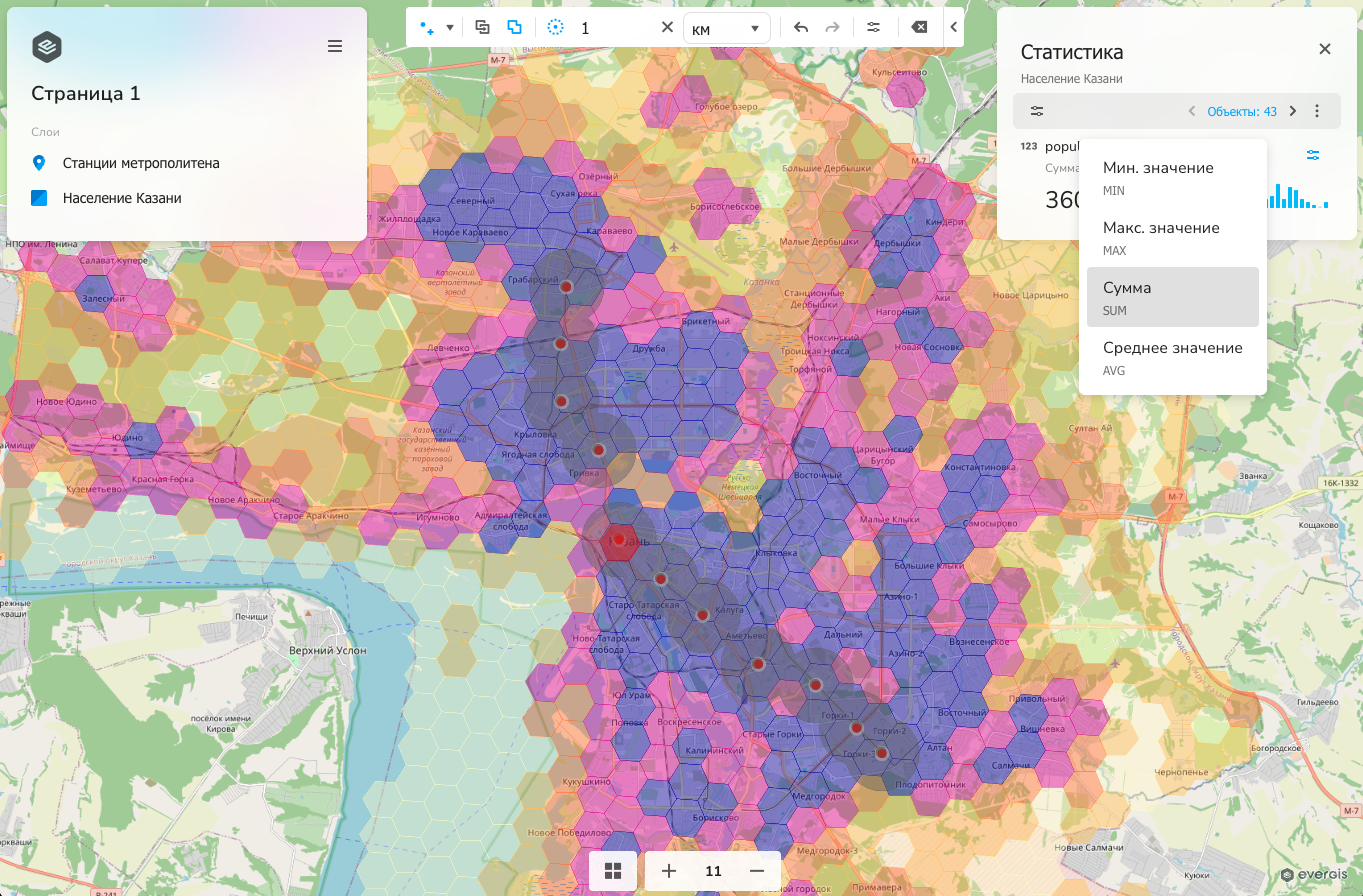Choose Макс. значение aggregation
1363x896 pixels.
[x=1173, y=237]
